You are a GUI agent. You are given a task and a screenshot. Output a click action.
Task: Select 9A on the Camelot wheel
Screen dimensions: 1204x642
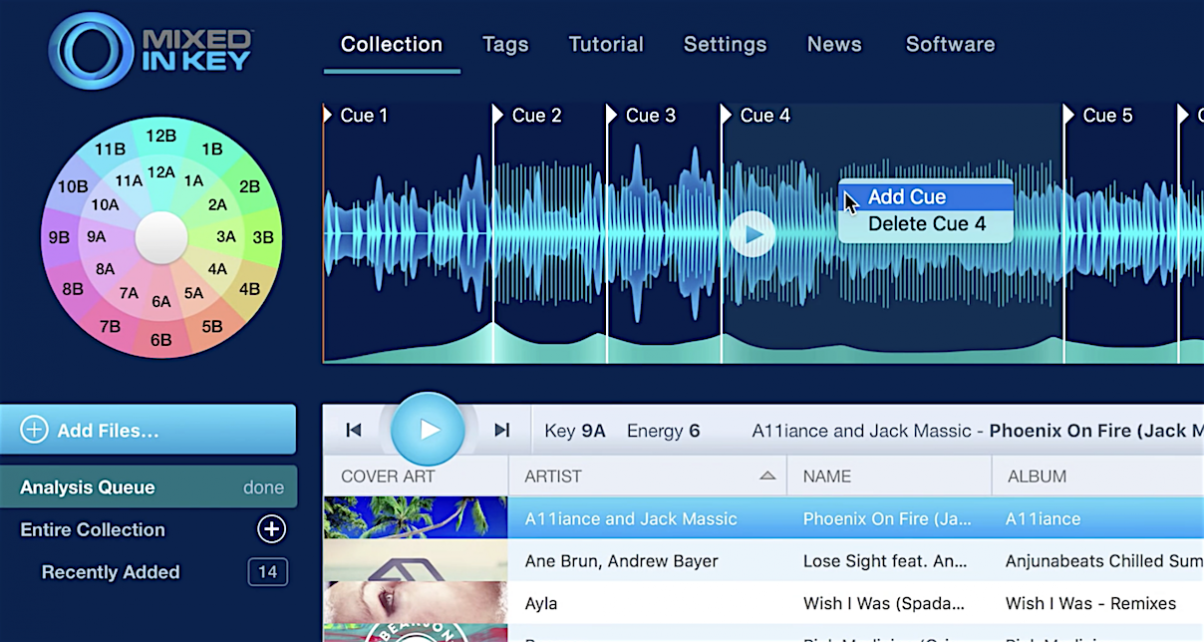[x=95, y=238]
